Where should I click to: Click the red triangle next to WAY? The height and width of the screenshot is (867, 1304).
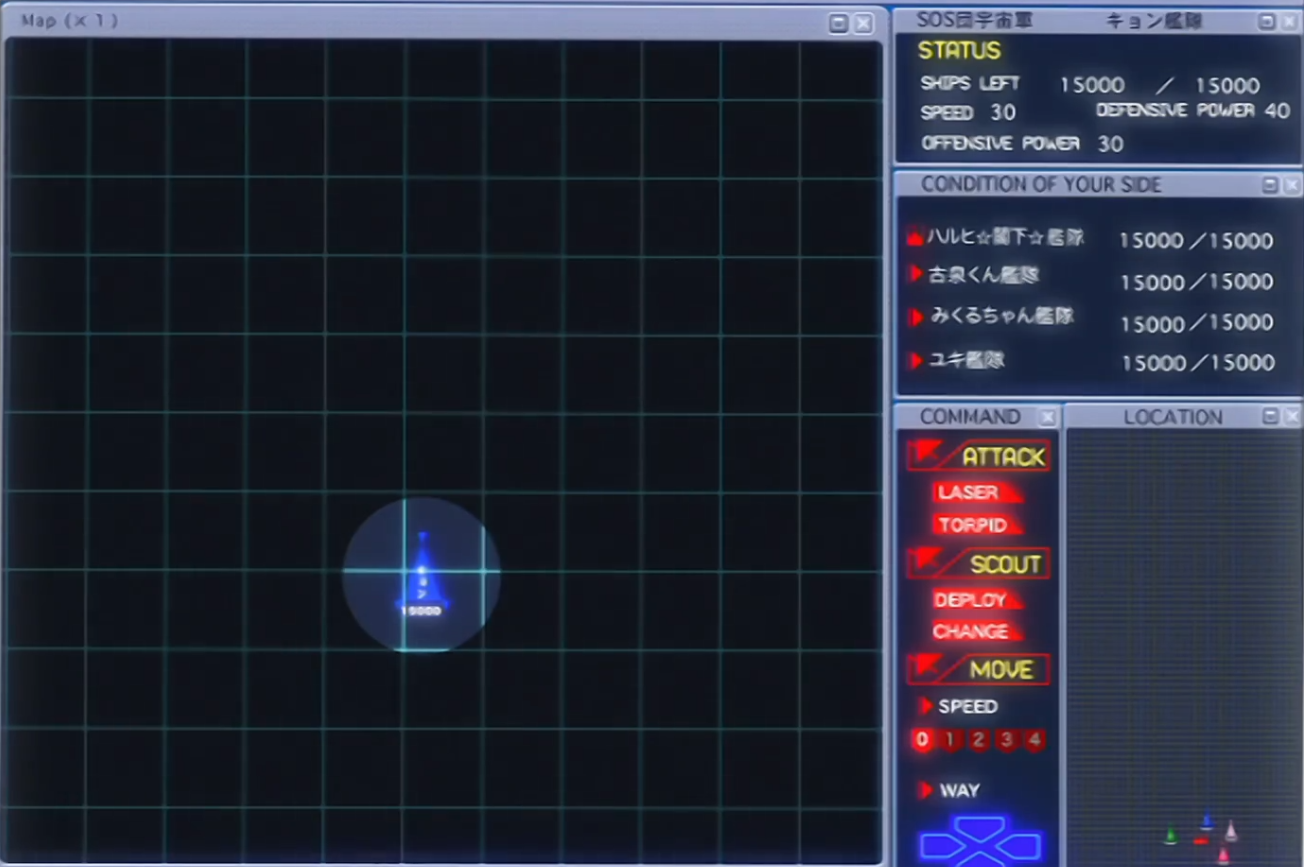click(925, 790)
